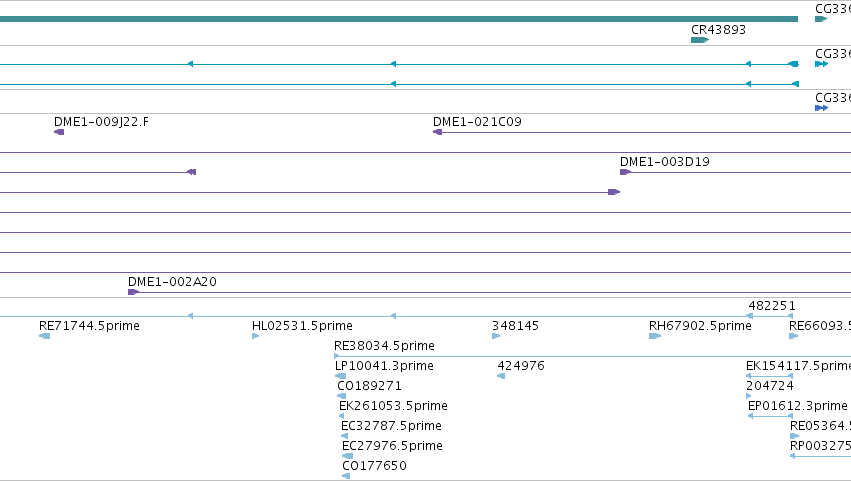Click the DME1-009J22.F label

click(101, 122)
